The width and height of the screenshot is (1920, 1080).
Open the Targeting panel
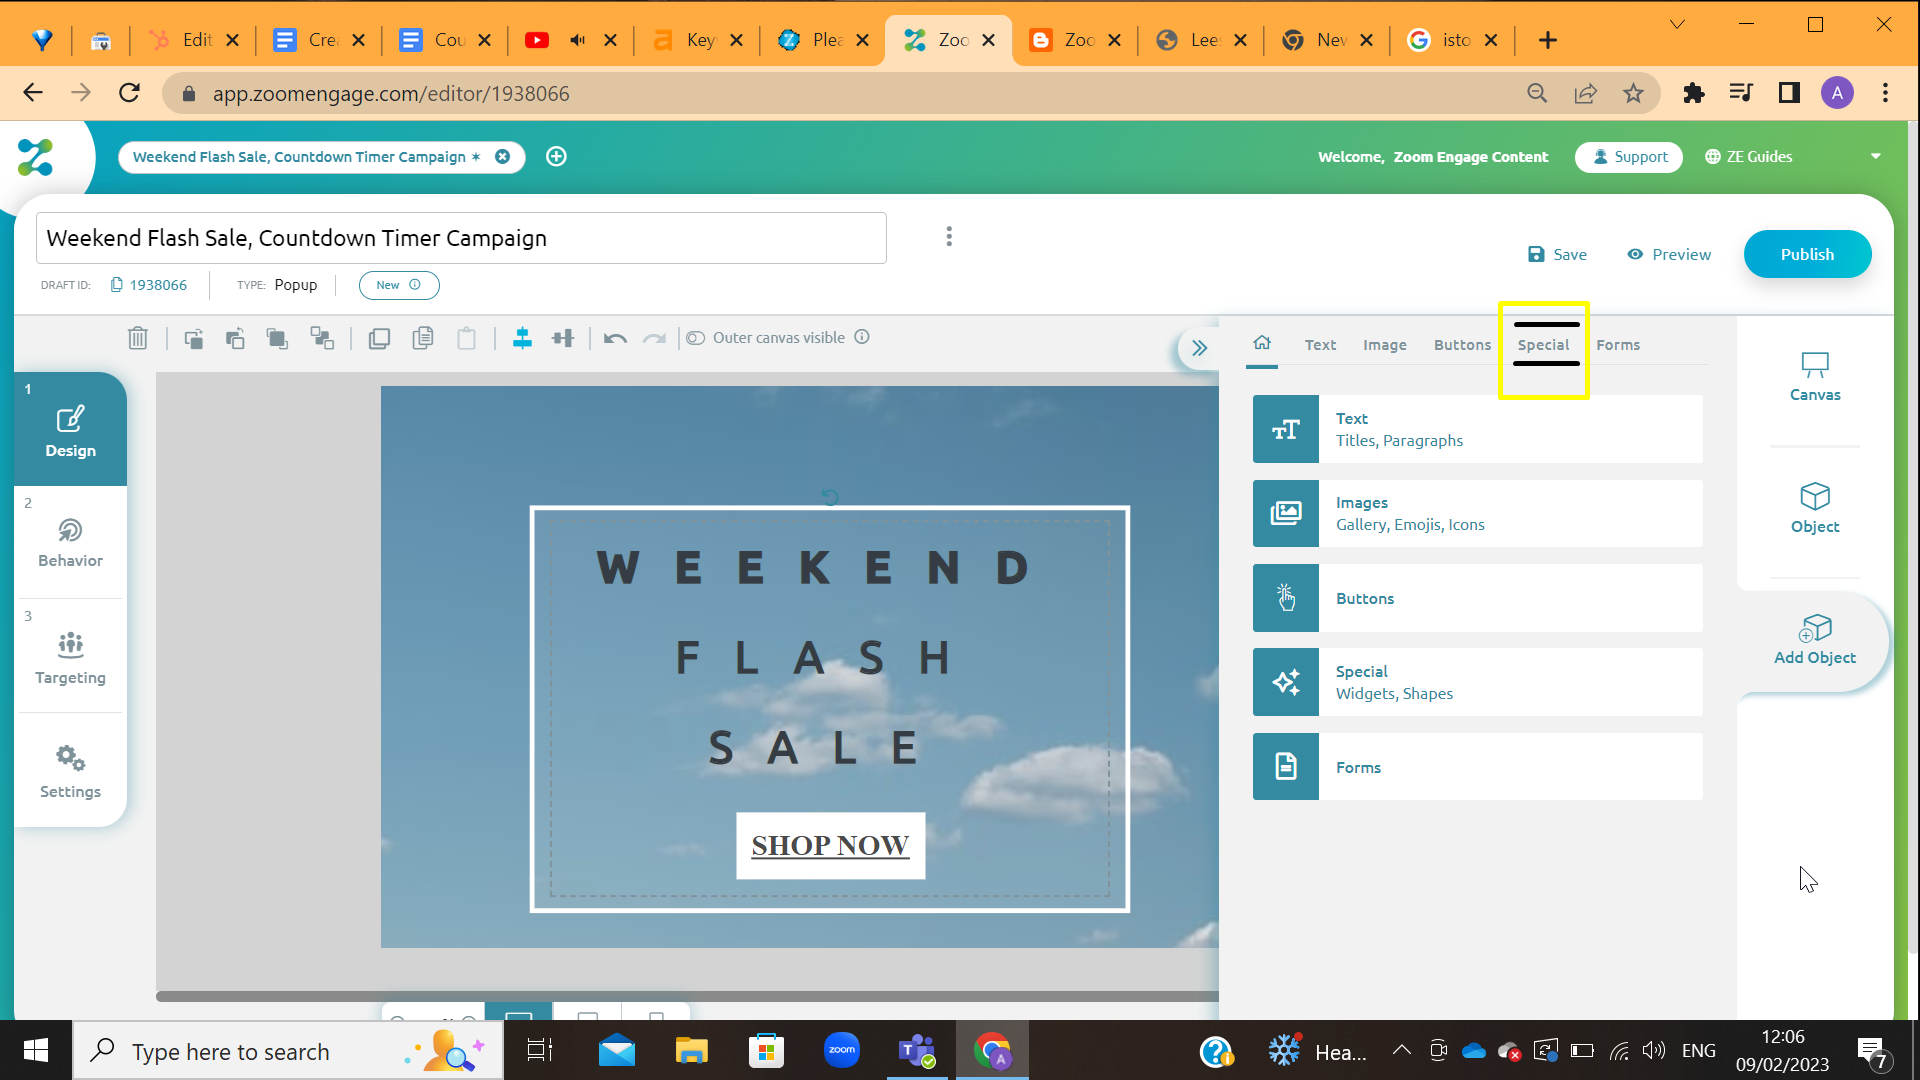[69, 656]
